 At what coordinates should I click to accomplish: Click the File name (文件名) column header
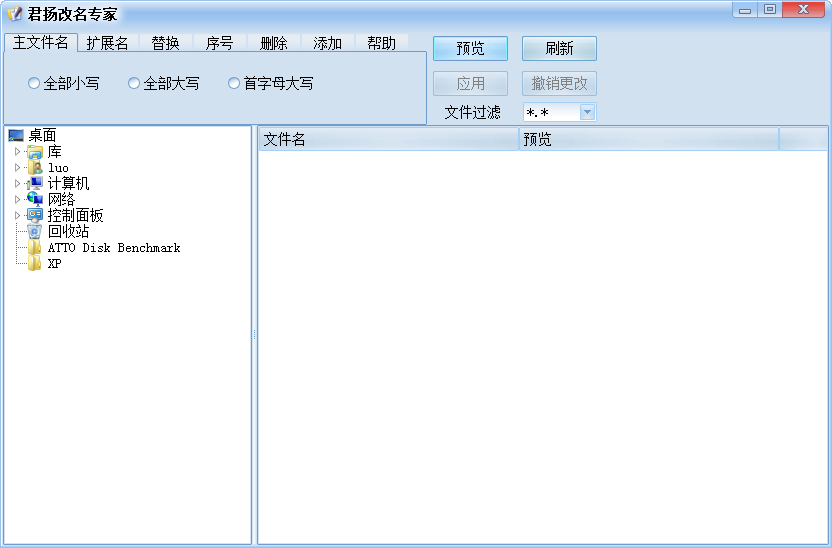[x=388, y=140]
